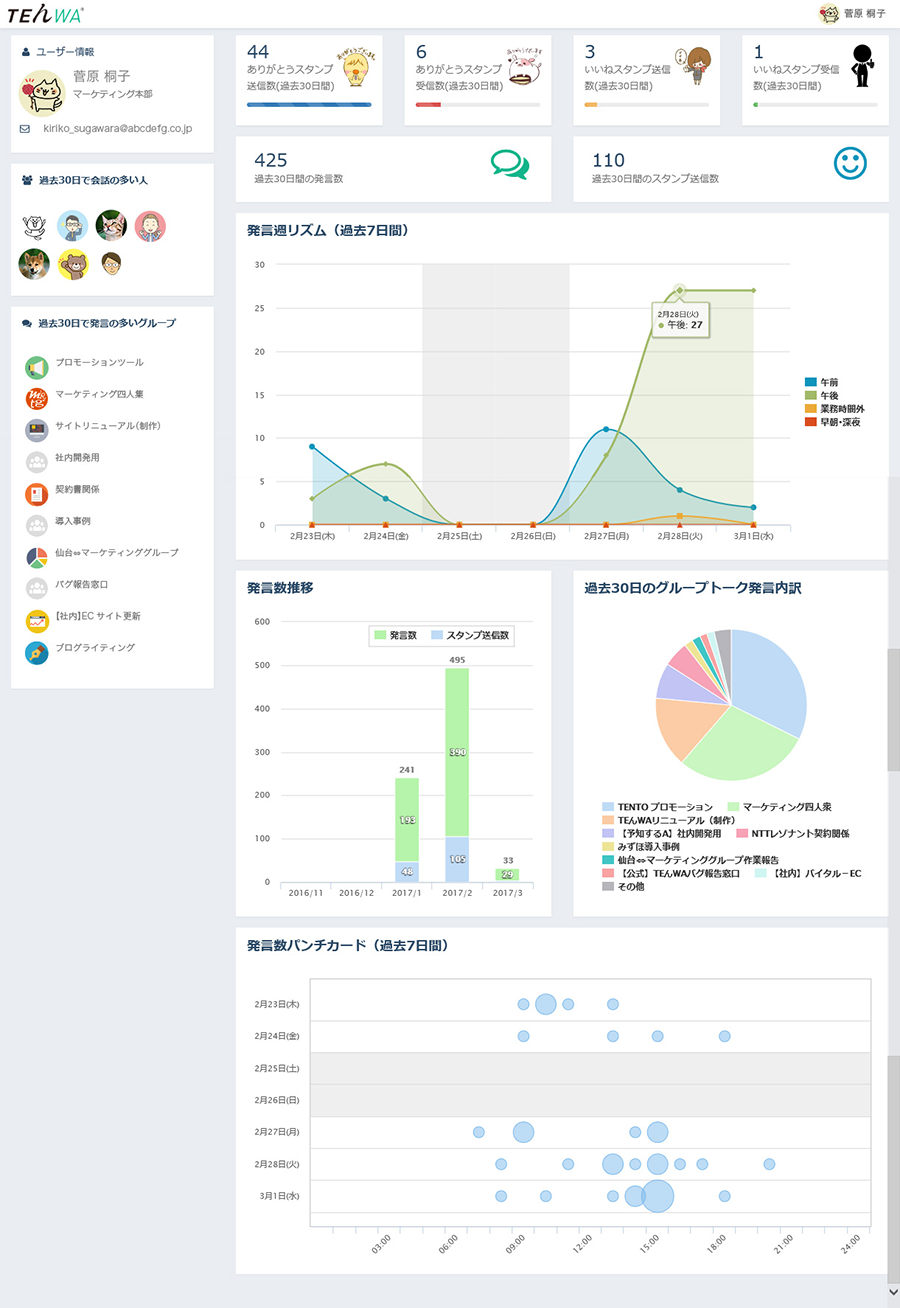Toggle the スタンプ送信数 legend in the bar chart
Screen dimensions: 900x1308
pos(470,635)
